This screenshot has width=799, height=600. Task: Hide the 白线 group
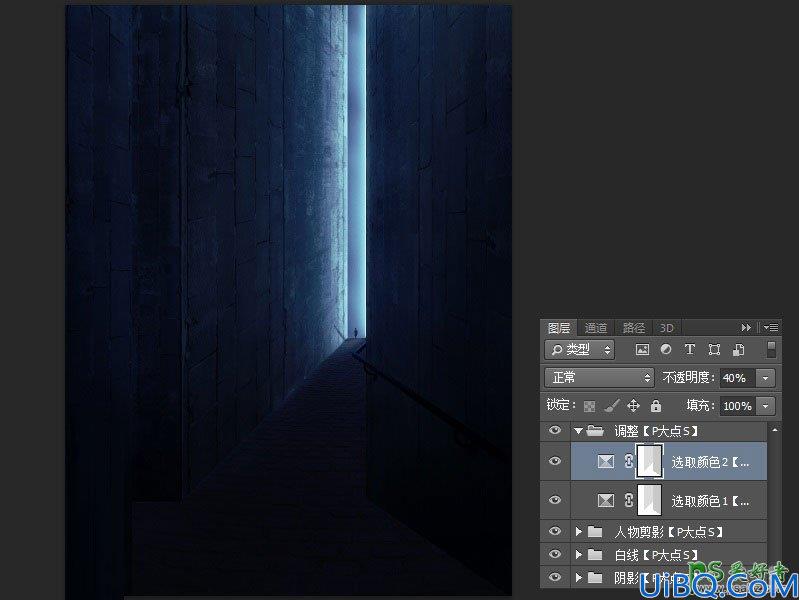(x=554, y=554)
